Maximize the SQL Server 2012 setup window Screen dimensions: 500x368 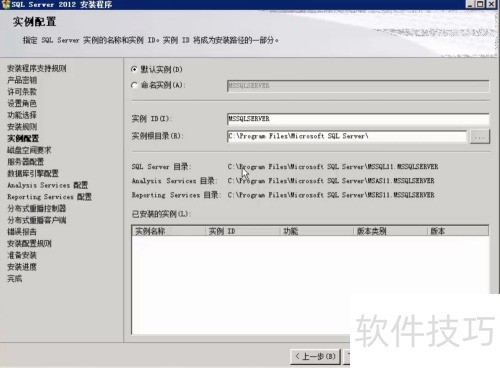tap(480, 4)
